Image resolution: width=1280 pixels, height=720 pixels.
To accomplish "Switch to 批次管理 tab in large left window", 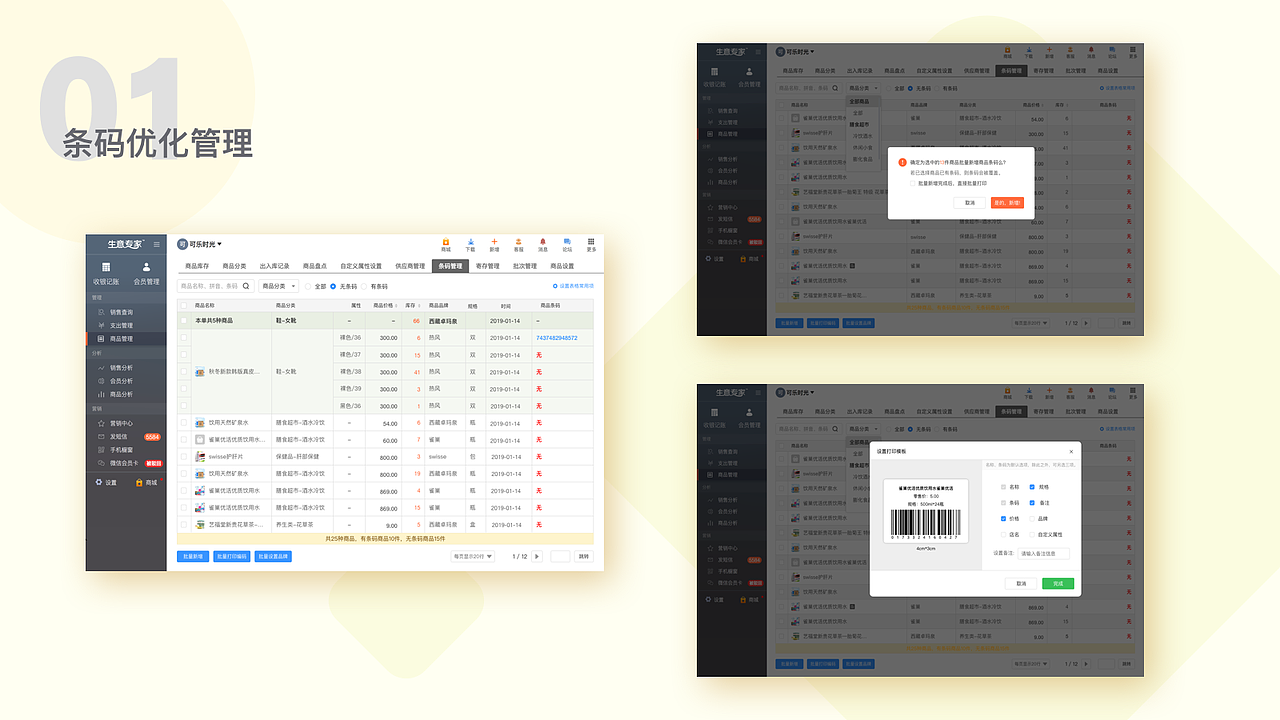I will 525,266.
